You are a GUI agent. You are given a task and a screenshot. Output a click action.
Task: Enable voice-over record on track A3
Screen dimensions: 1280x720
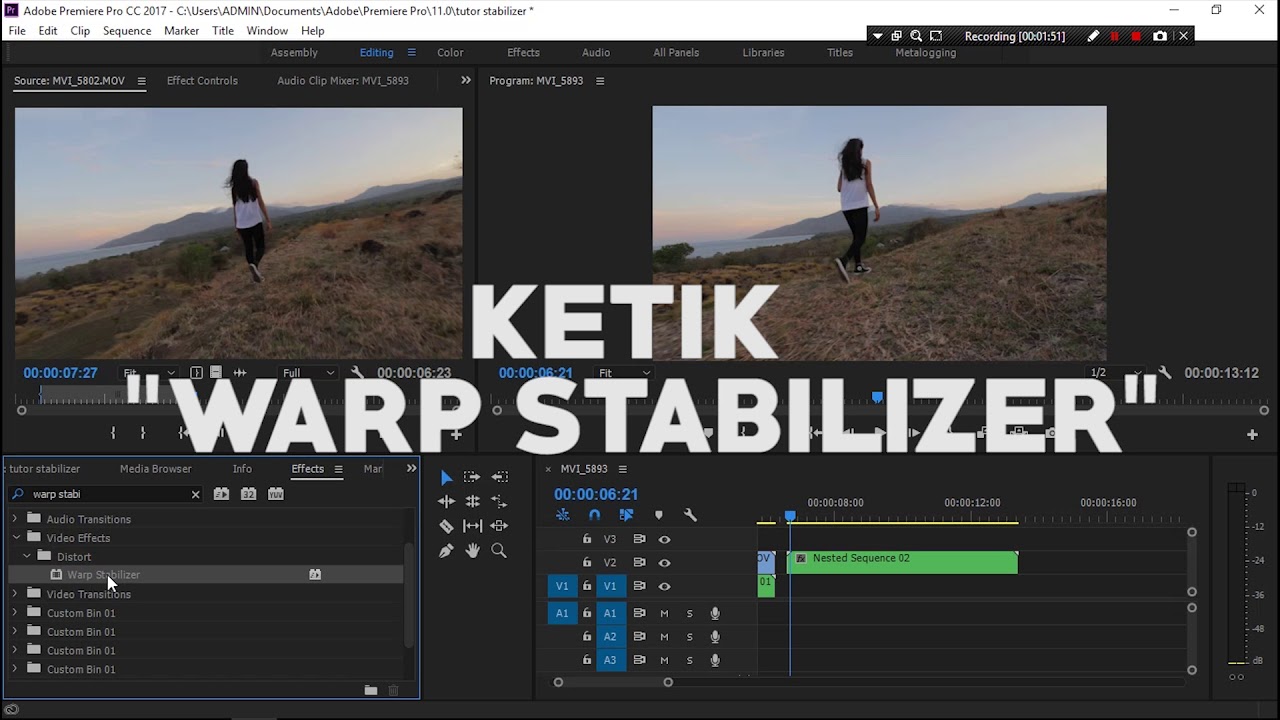(715, 660)
